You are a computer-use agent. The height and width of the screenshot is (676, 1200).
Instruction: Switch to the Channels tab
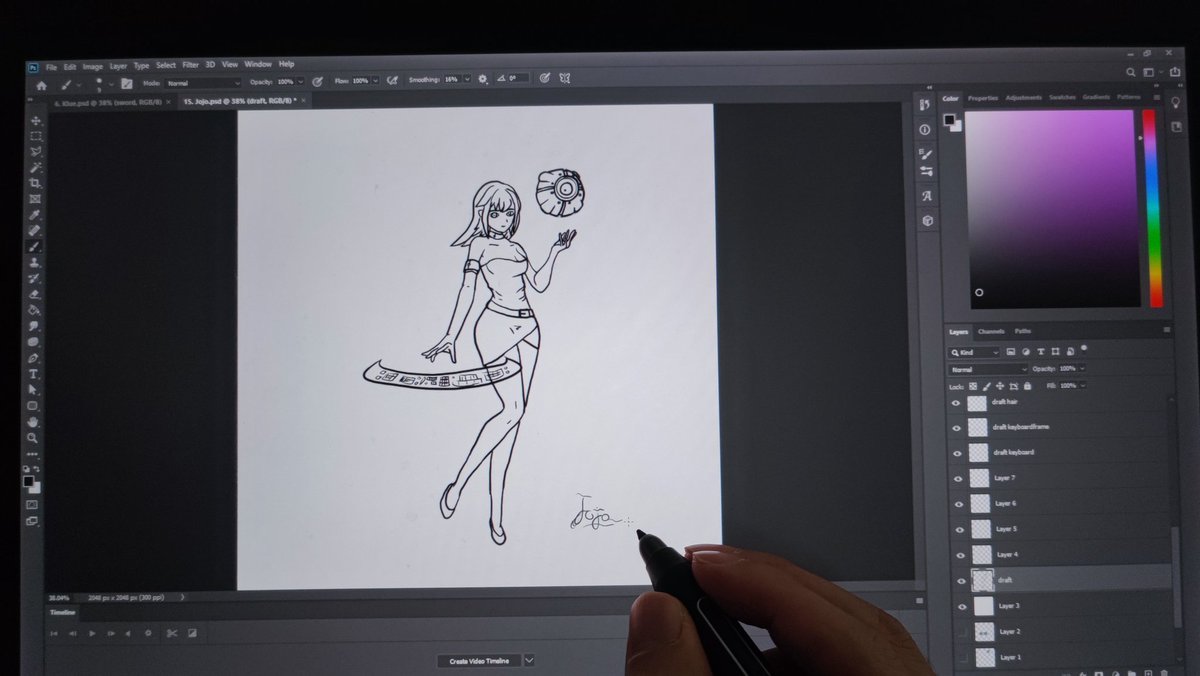point(992,331)
